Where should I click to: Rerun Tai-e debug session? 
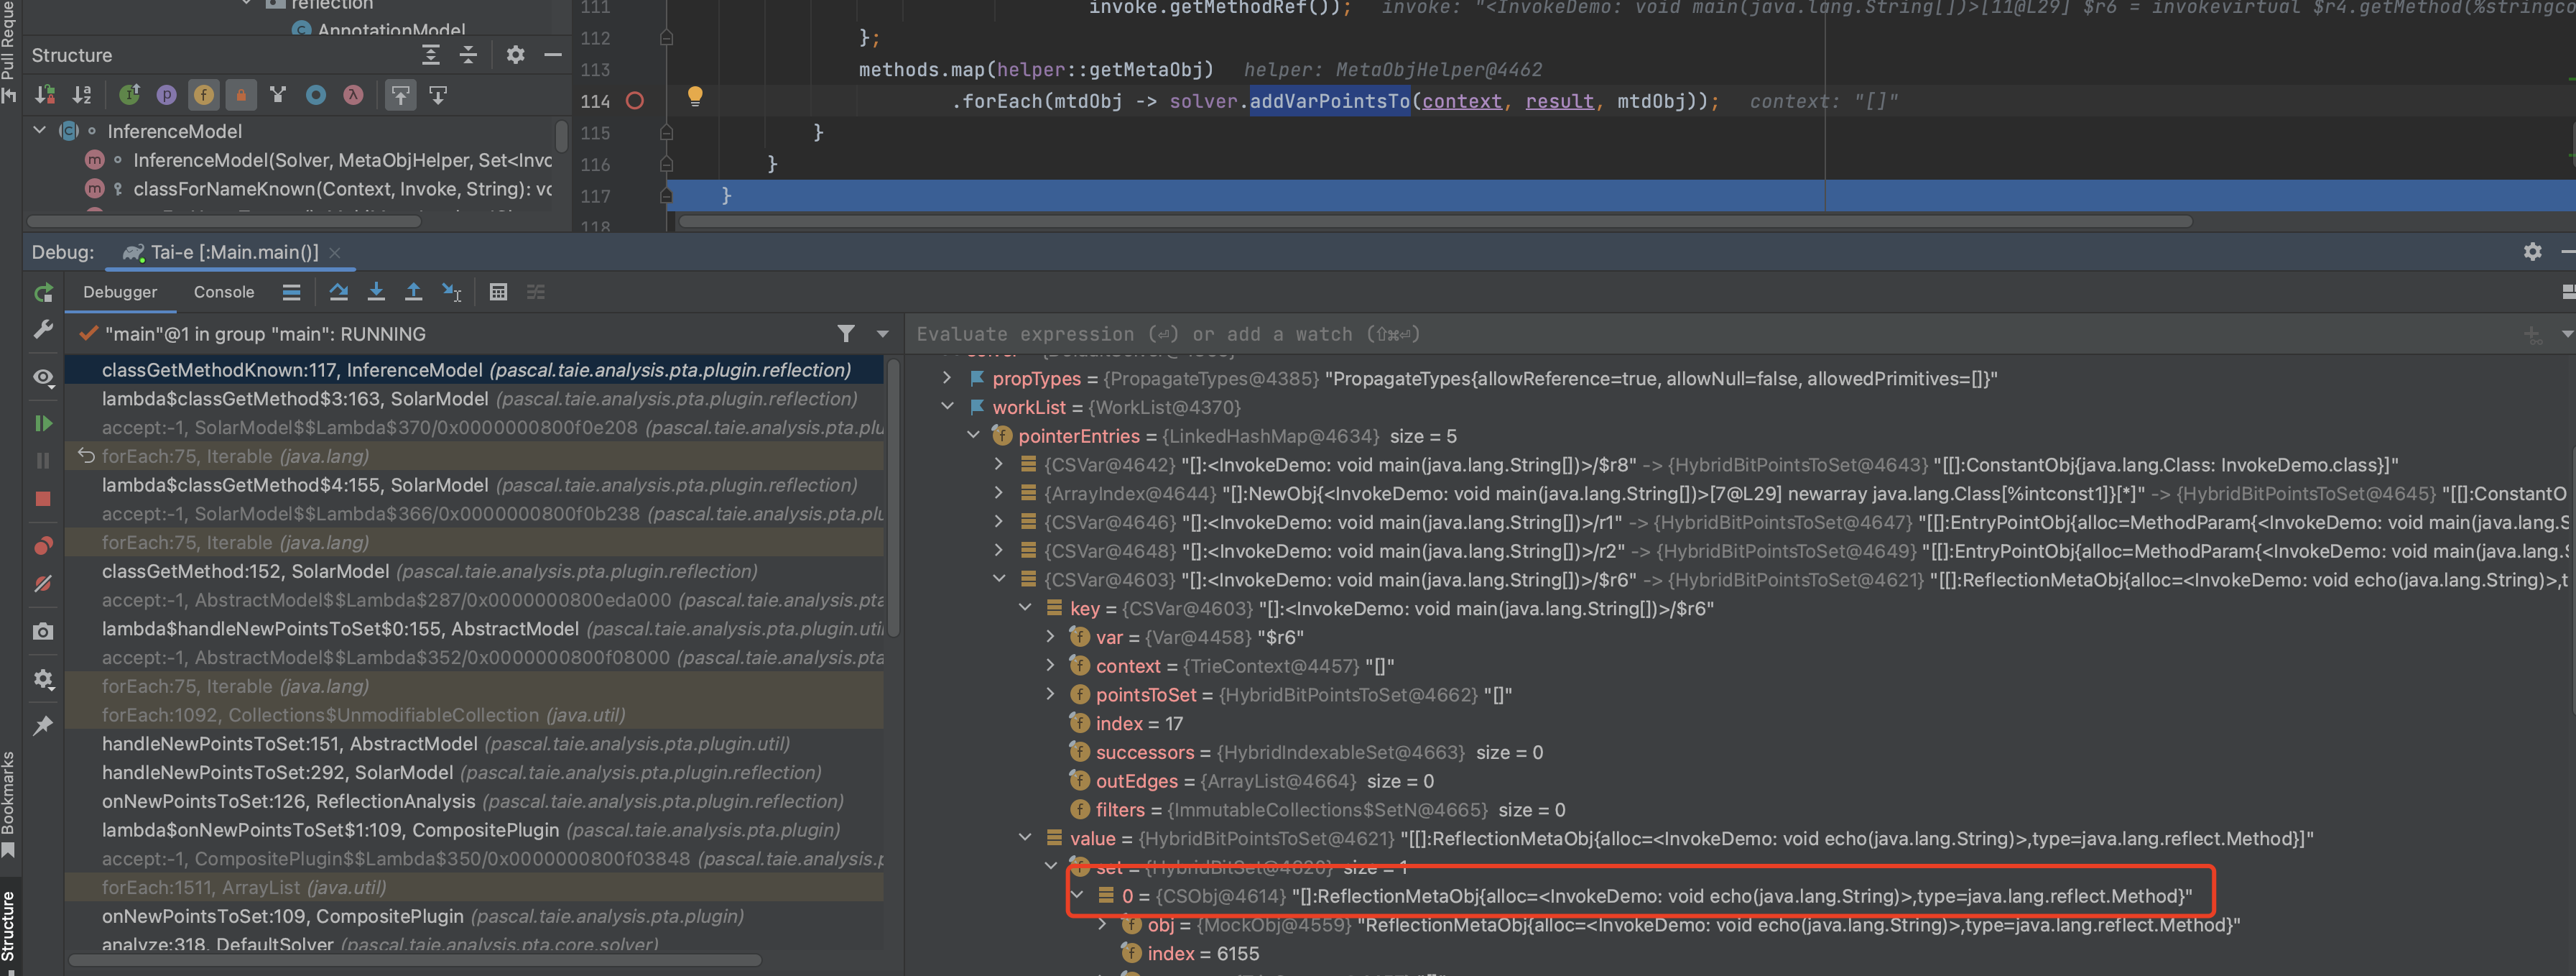coord(43,292)
